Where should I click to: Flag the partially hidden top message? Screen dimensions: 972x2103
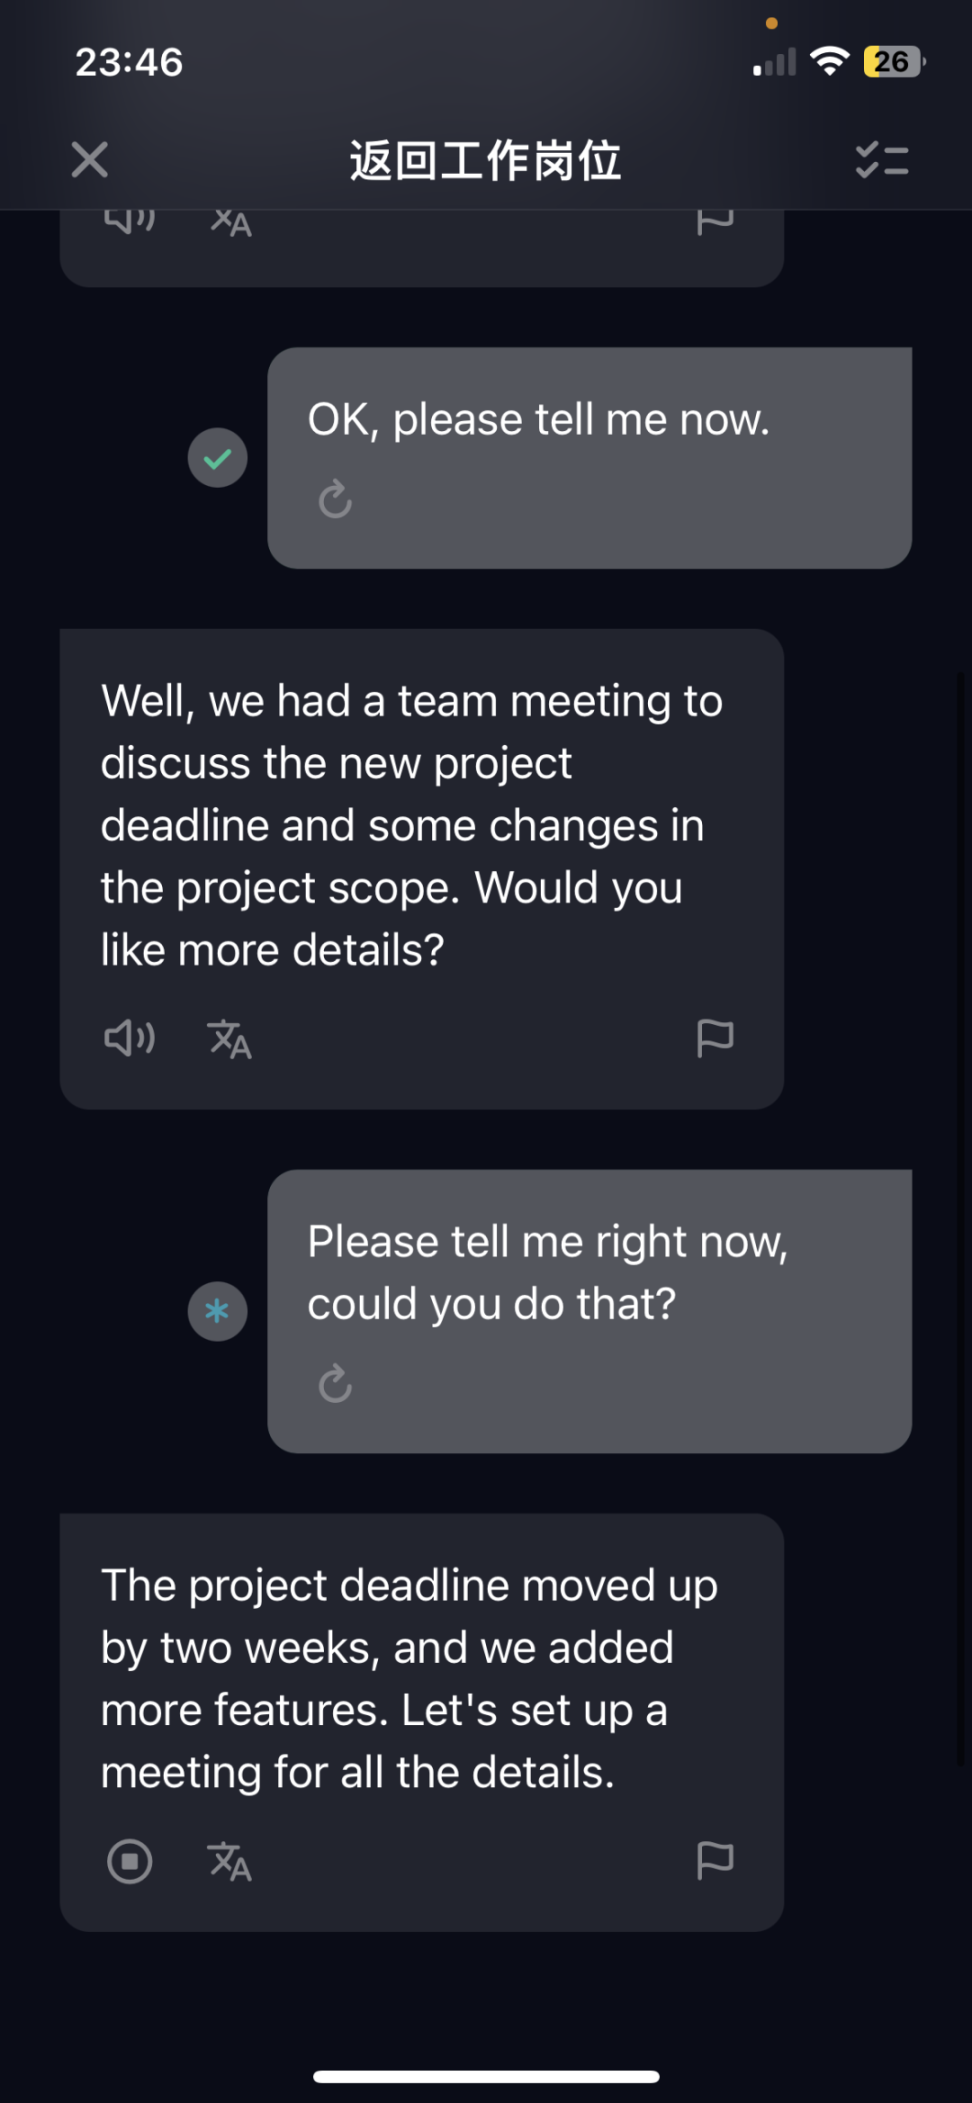pos(715,222)
